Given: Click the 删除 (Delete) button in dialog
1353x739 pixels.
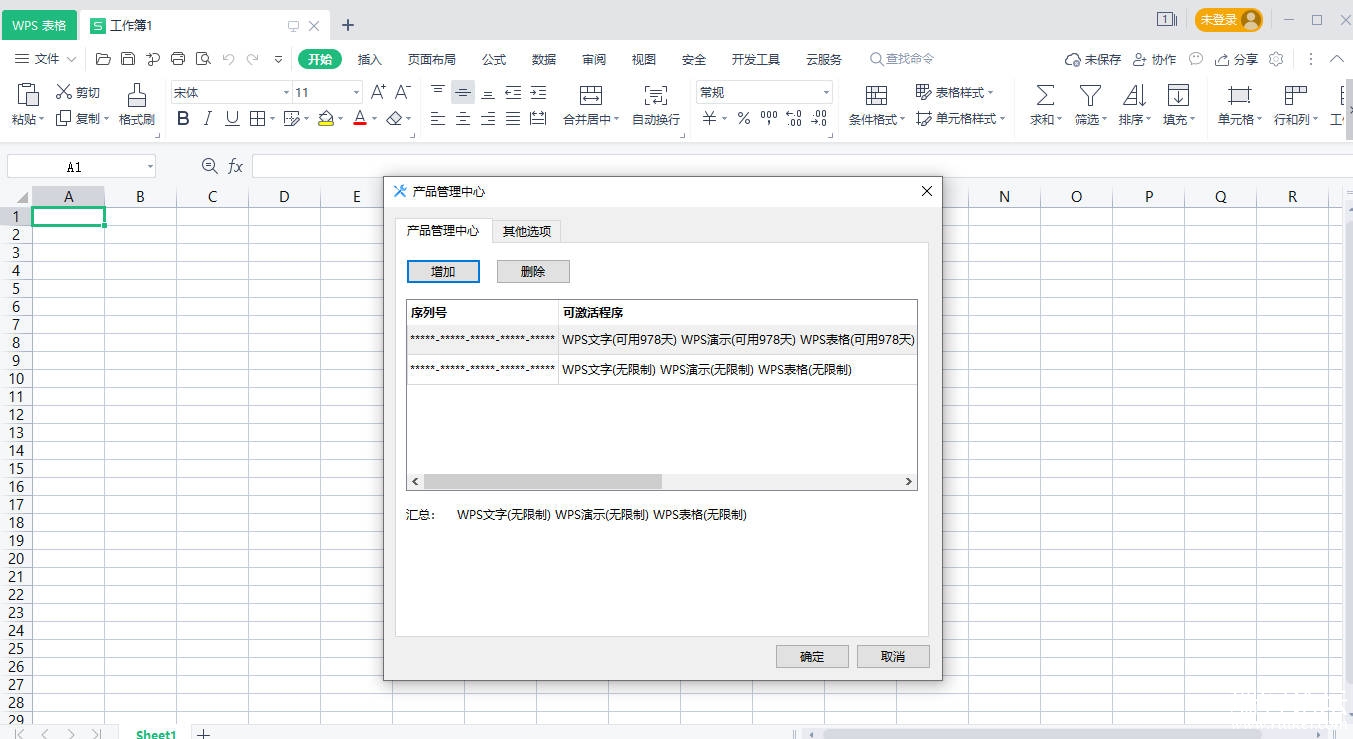Looking at the screenshot, I should 533,271.
